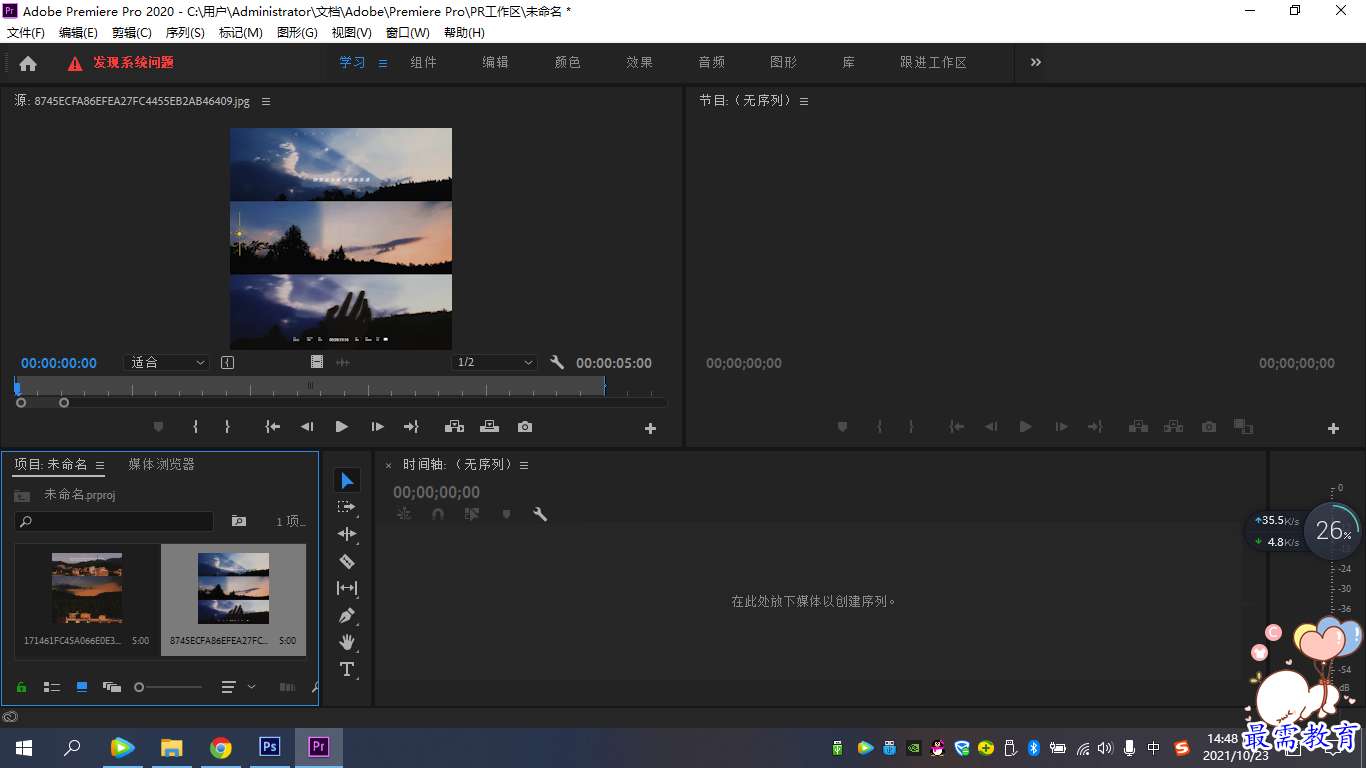Open the 剪辑(C) menu
The image size is (1366, 768).
(132, 33)
